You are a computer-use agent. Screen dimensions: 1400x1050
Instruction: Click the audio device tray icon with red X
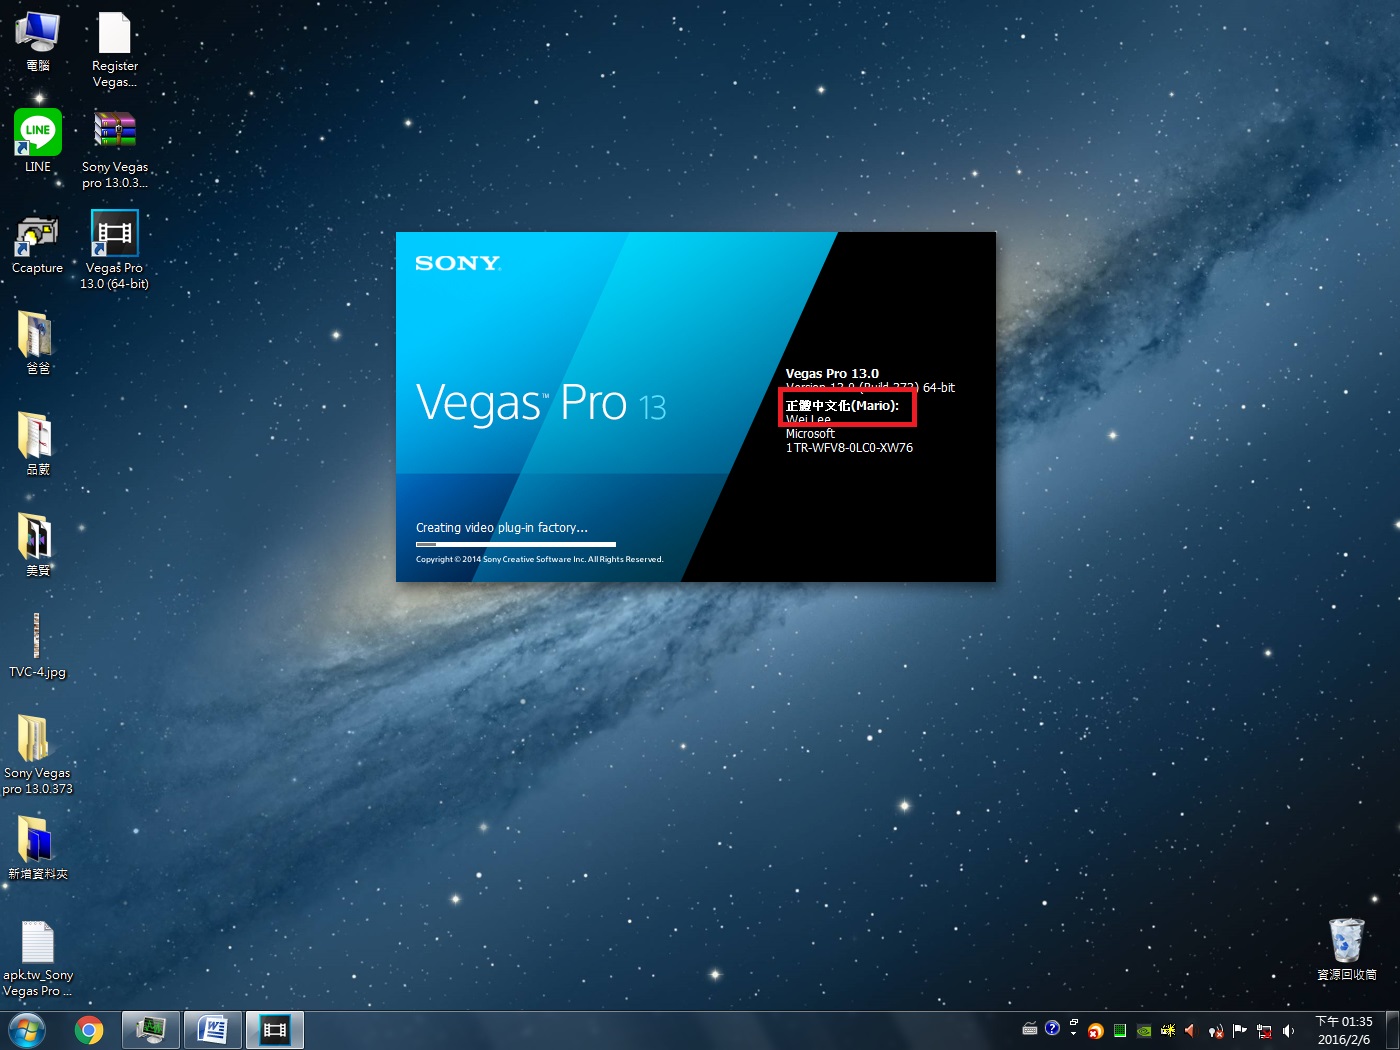click(x=1216, y=1031)
